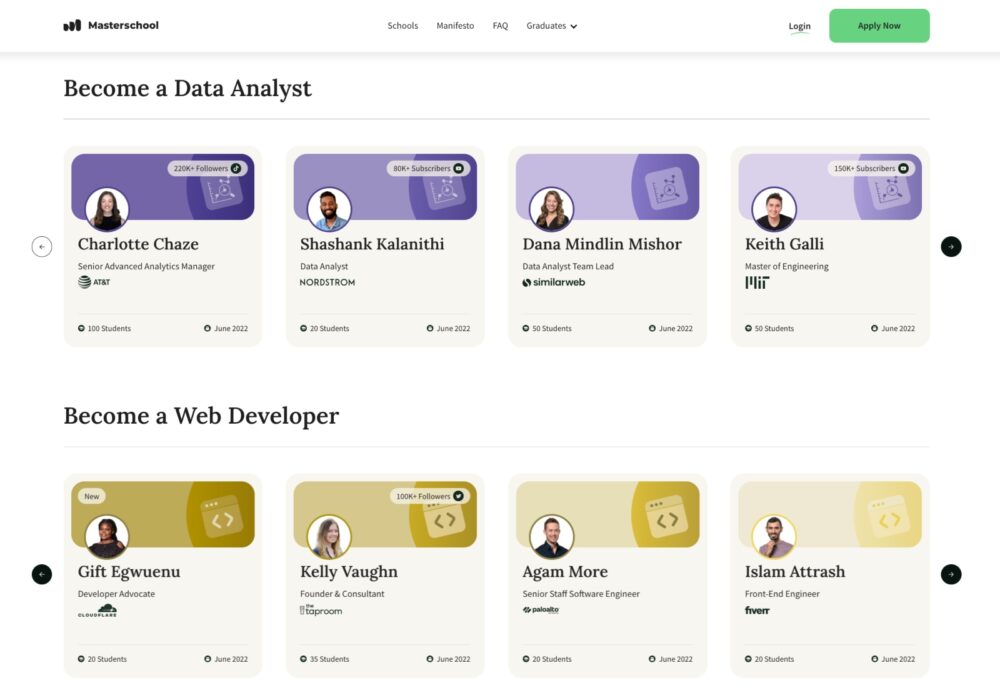Click the clock icon next to June 2022 on Keith's card
Image resolution: width=1000 pixels, height=693 pixels.
(872, 328)
